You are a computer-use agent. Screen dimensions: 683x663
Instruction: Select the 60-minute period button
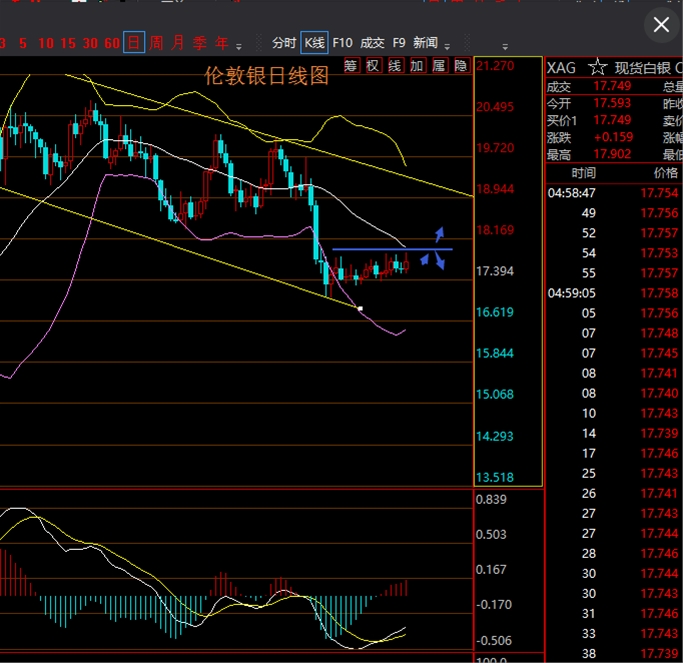(x=112, y=43)
